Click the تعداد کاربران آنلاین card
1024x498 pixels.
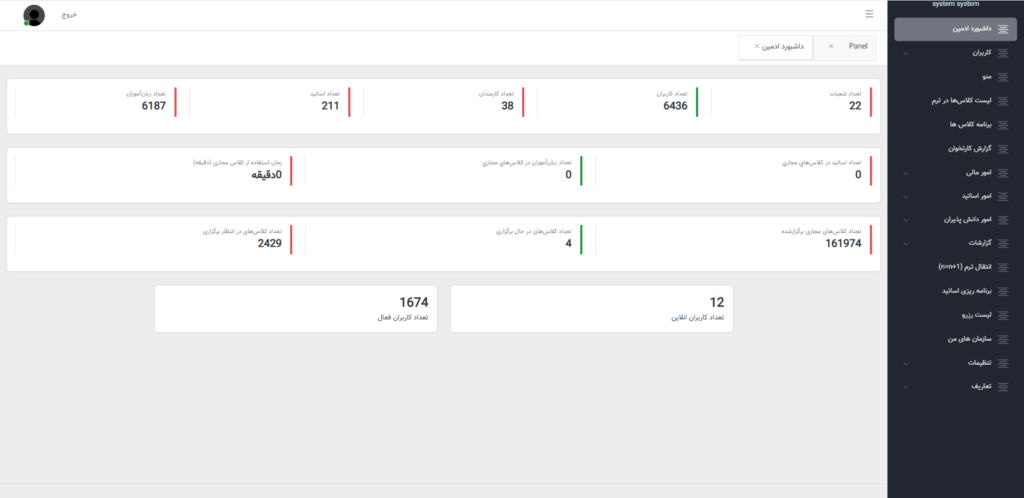pyautogui.click(x=591, y=308)
